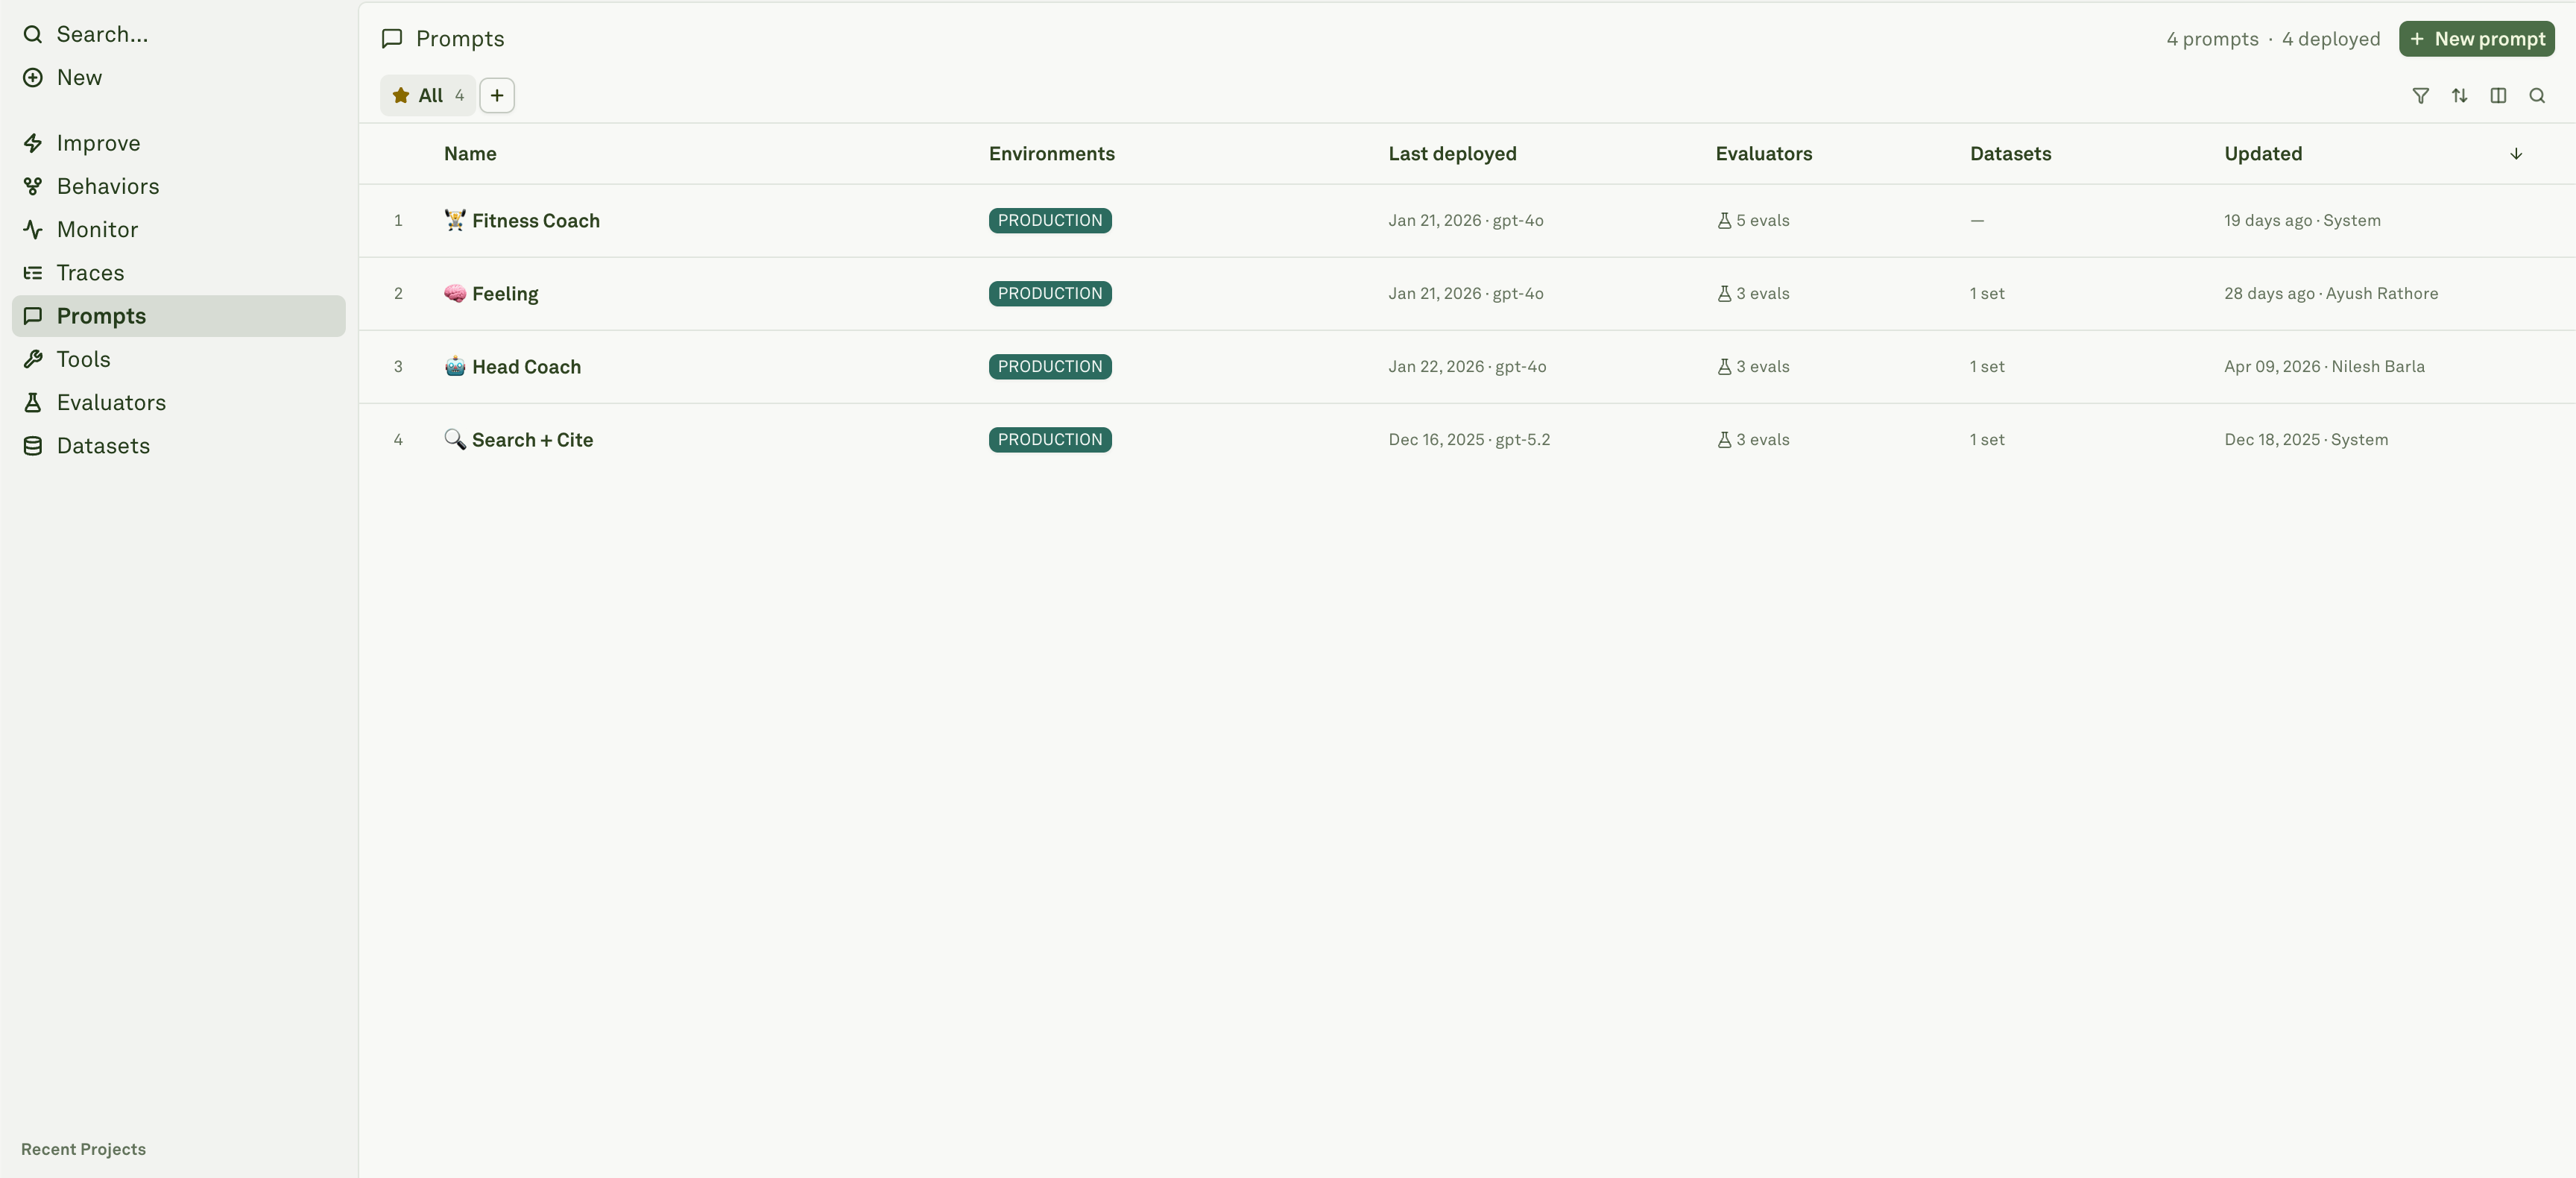The height and width of the screenshot is (1178, 2576).
Task: Sort by the Environments column header
Action: tap(1052, 154)
